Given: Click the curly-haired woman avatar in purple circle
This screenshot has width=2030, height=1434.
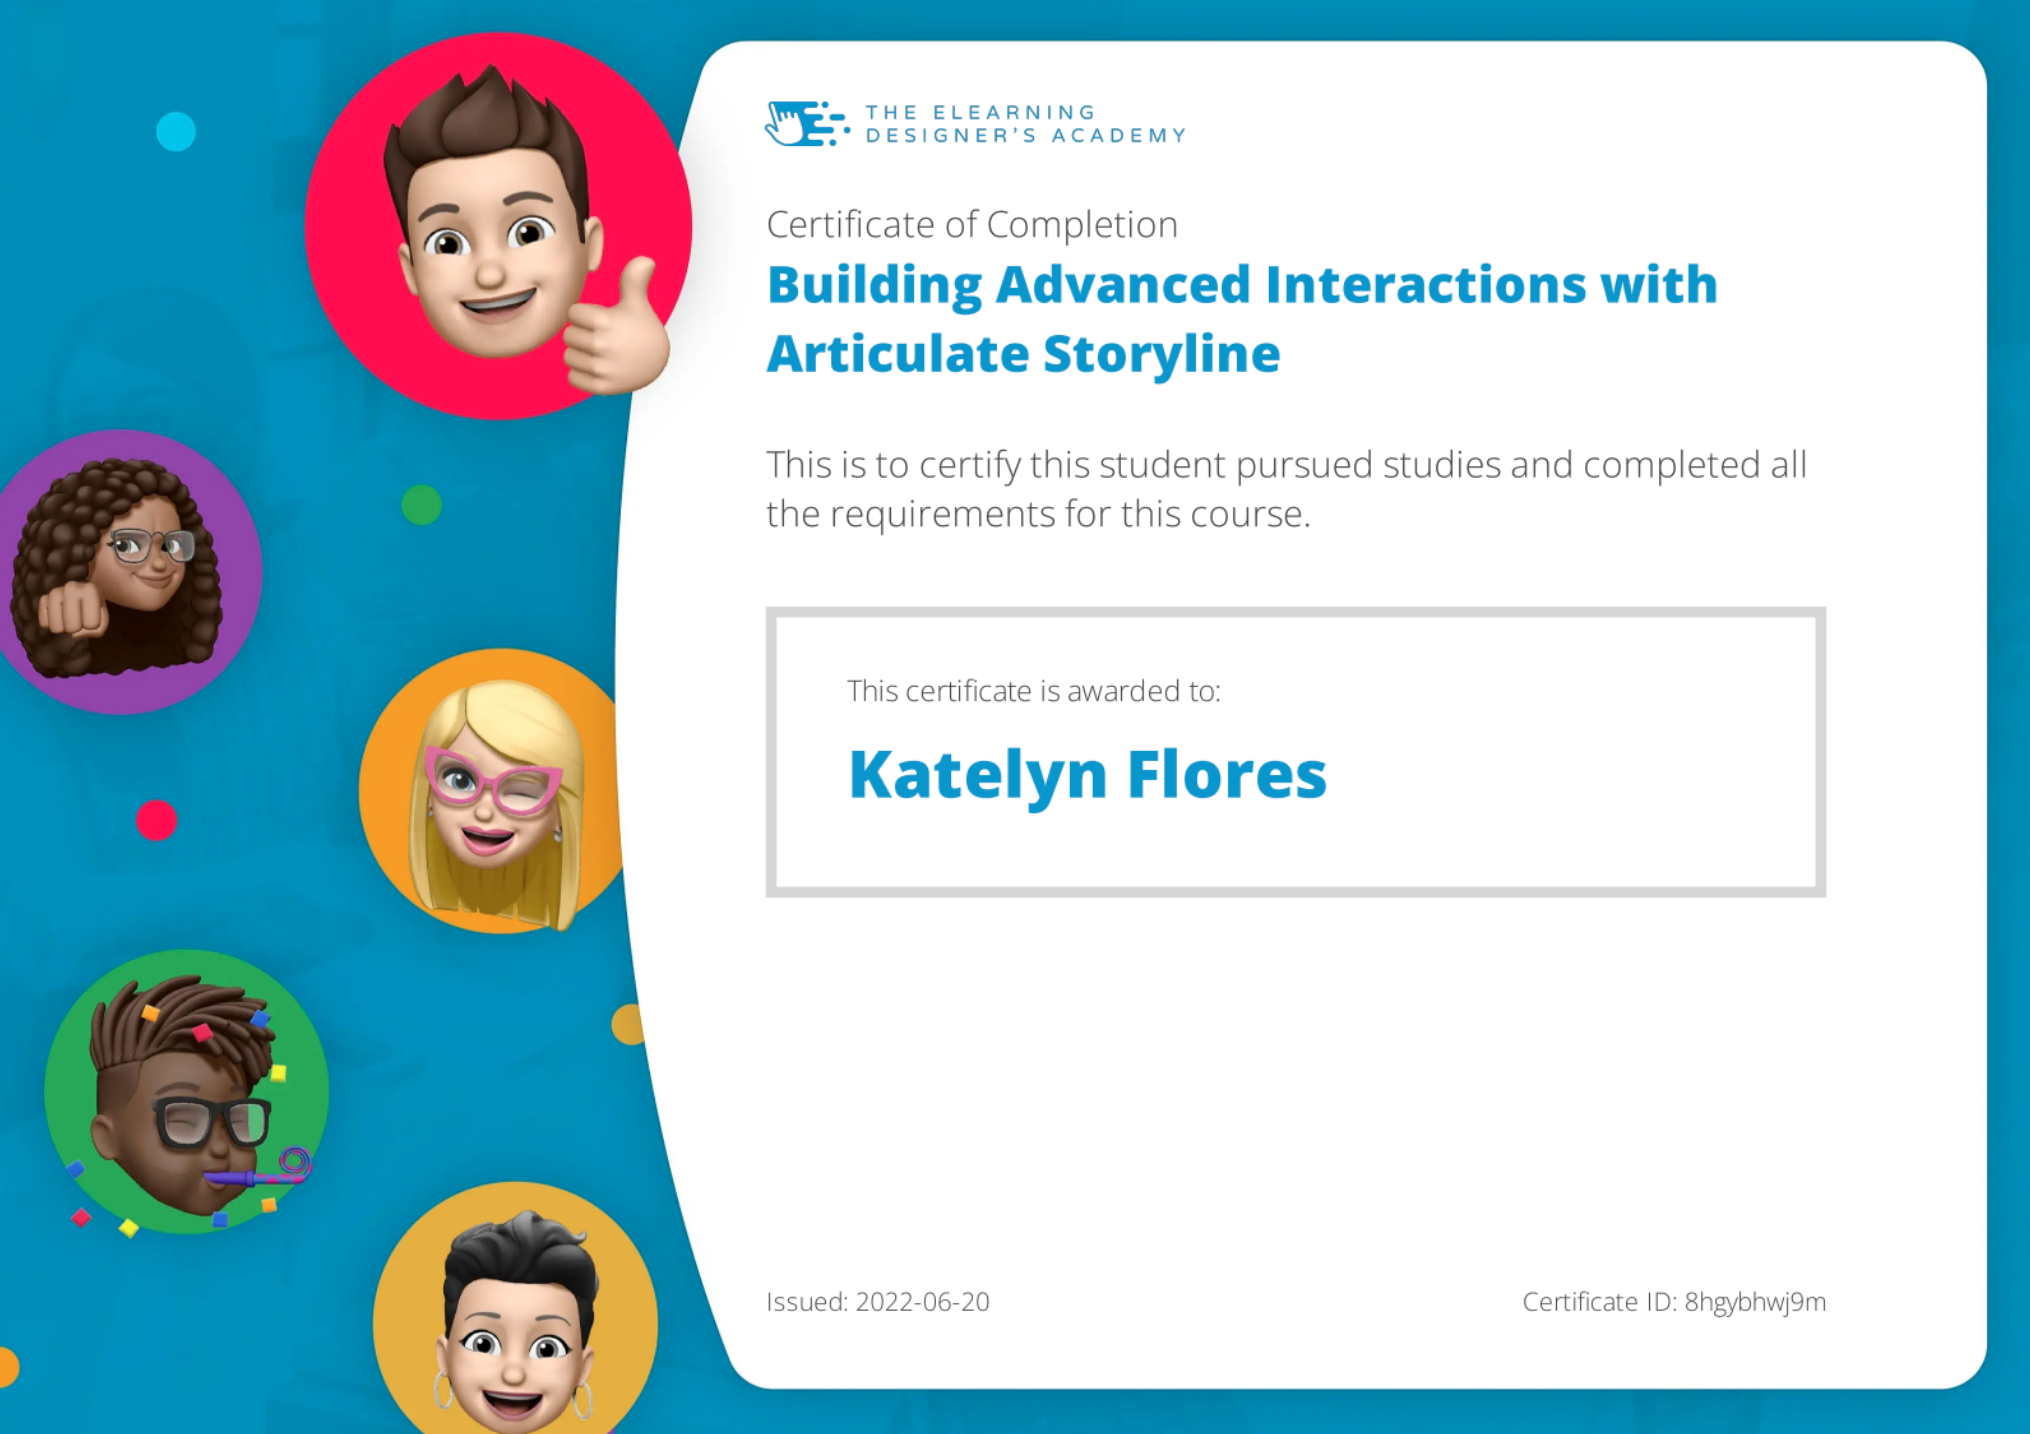Looking at the screenshot, I should click(x=122, y=571).
